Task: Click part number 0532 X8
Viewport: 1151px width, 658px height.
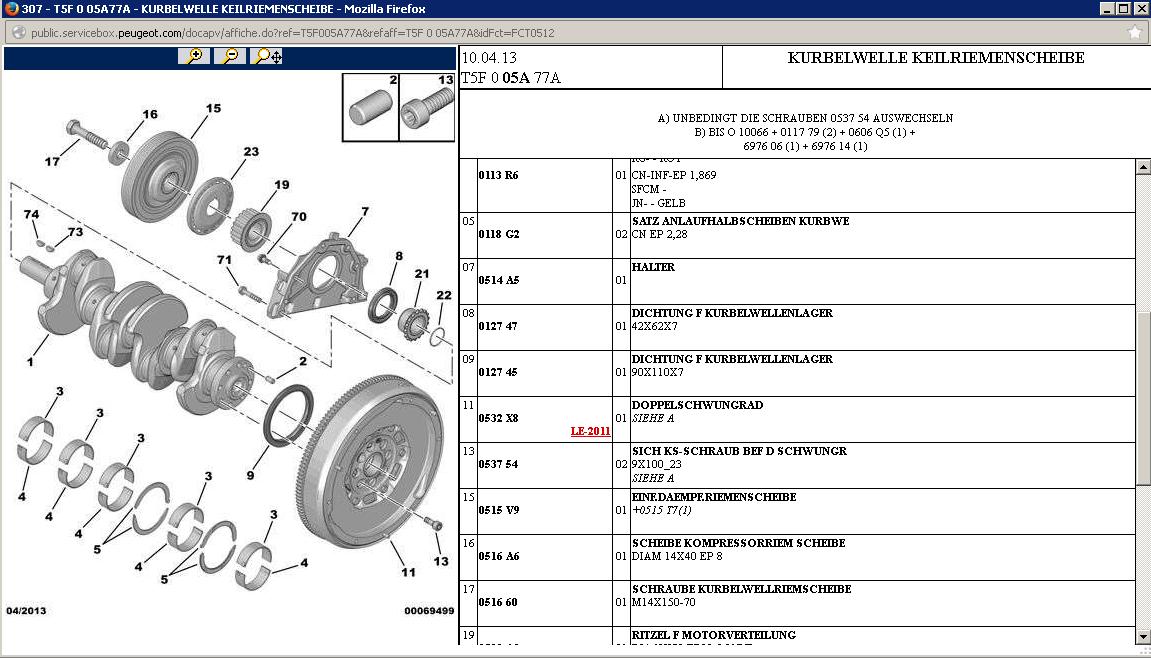Action: [498, 418]
